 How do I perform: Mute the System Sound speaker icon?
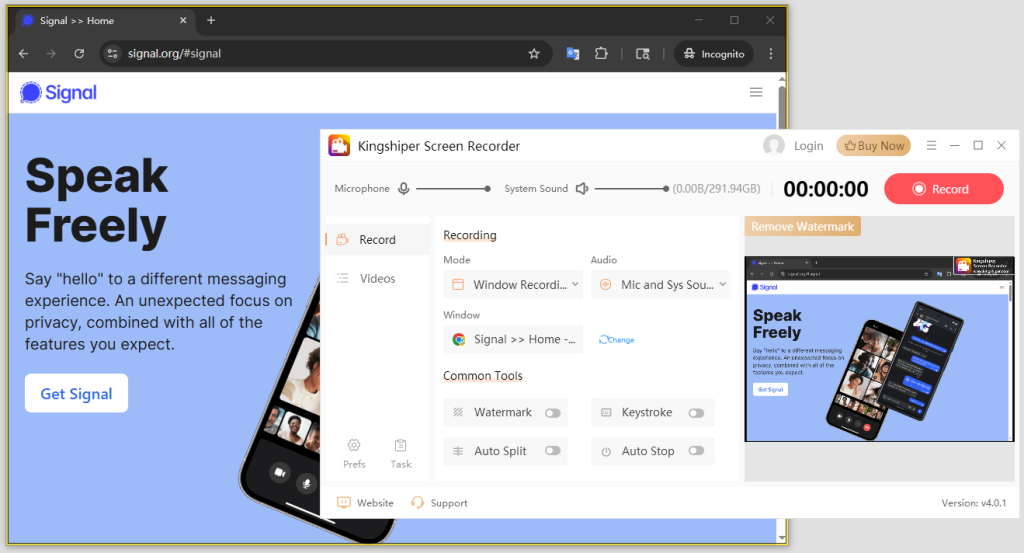[x=582, y=189]
